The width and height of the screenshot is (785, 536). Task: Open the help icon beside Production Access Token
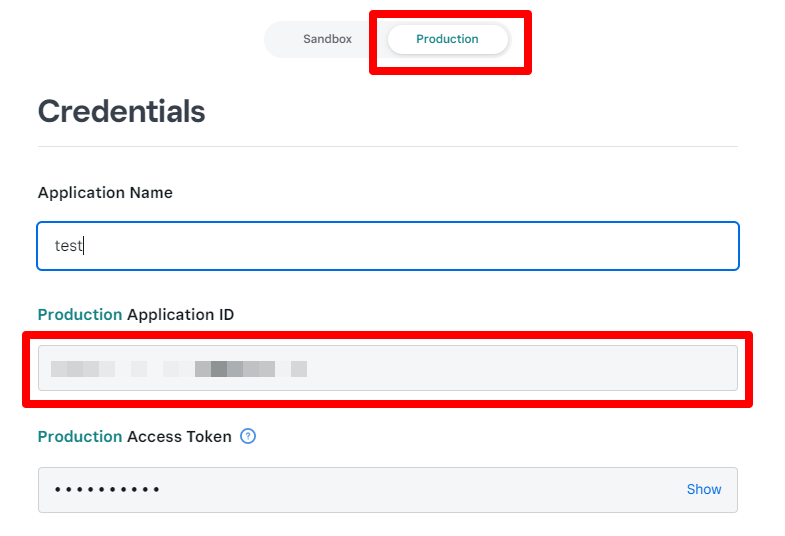pos(248,436)
